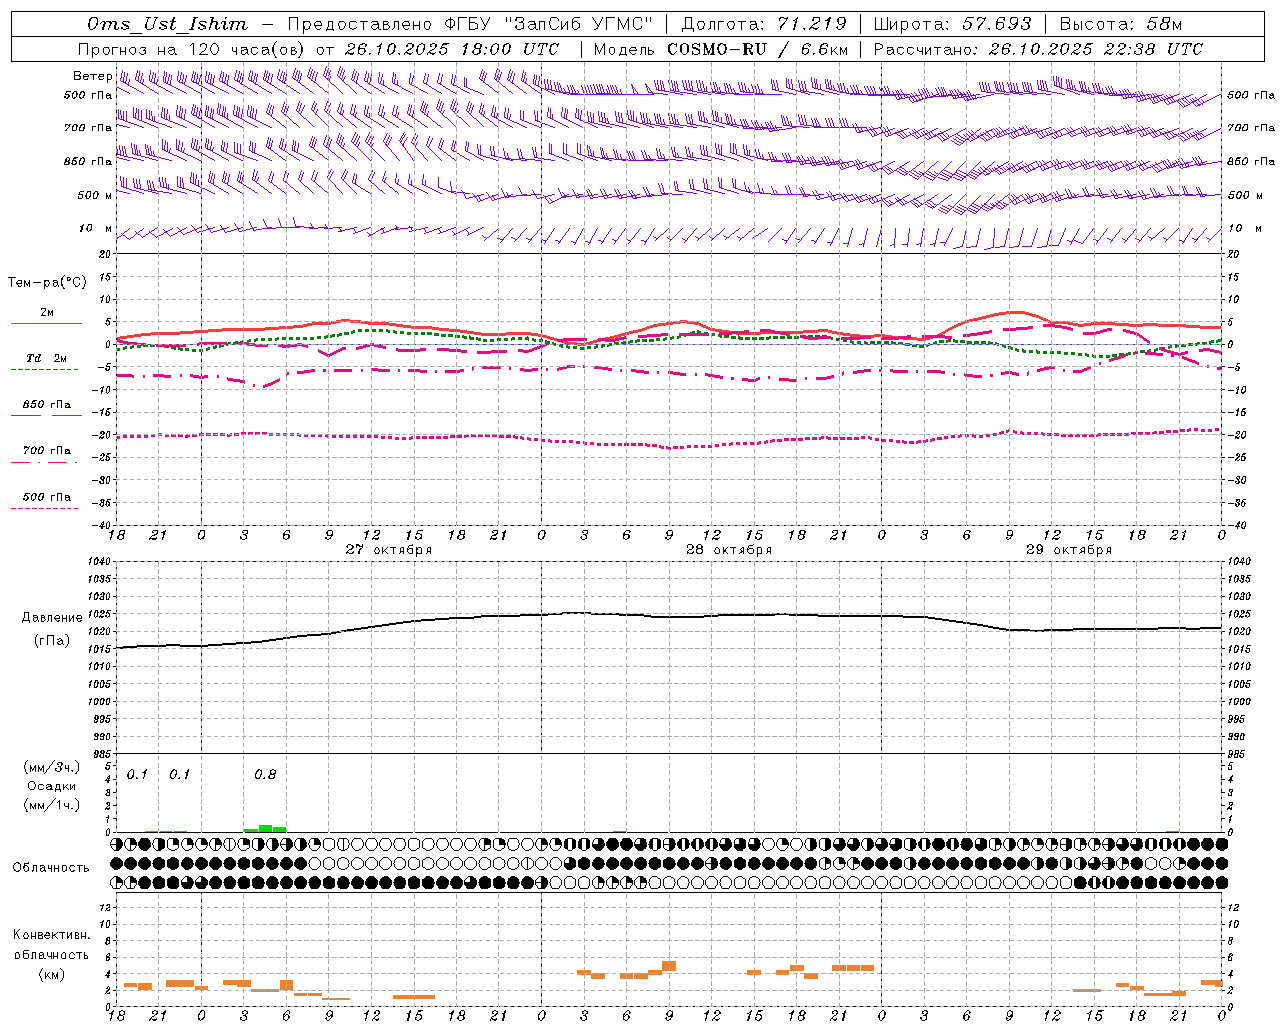1280x1024 pixels.
Task: Click the green precipitation bar near hour 3–6
Action: (265, 828)
